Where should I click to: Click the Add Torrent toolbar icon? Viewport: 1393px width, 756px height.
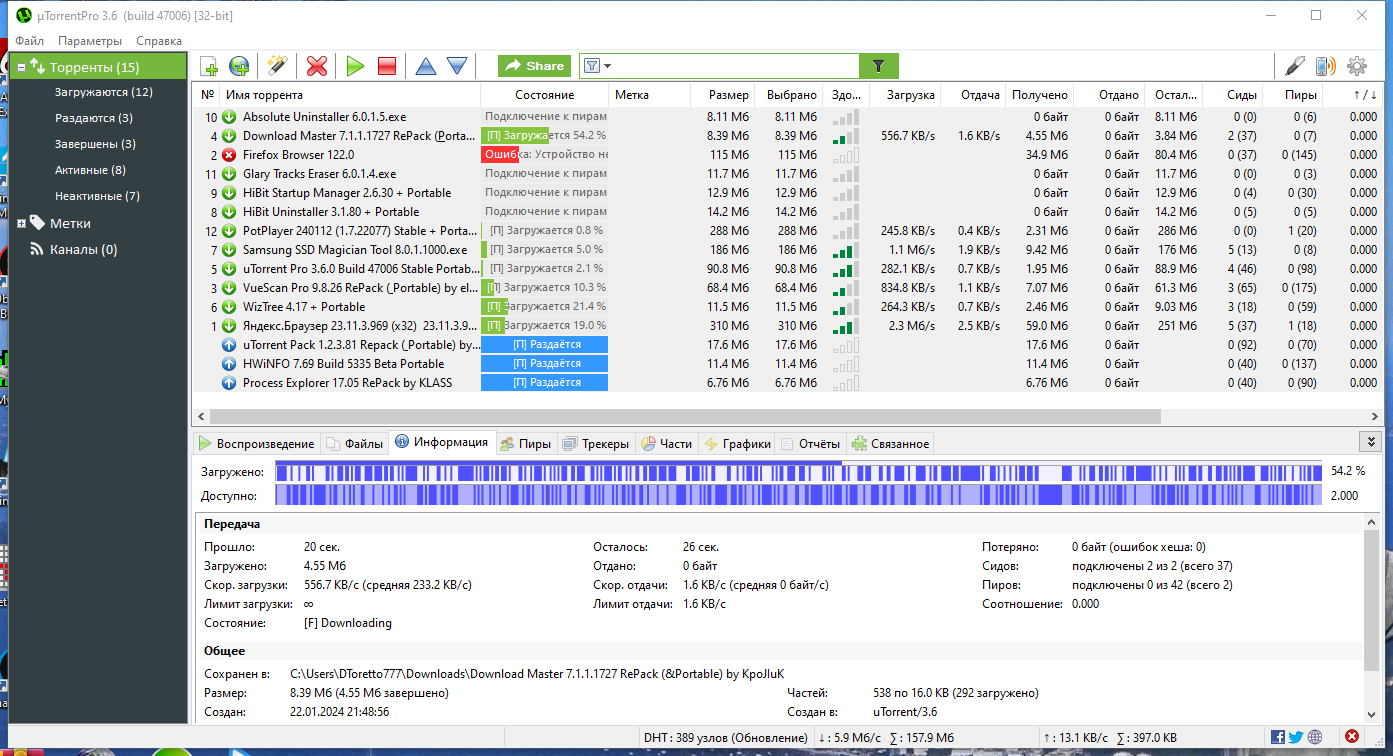tap(209, 66)
